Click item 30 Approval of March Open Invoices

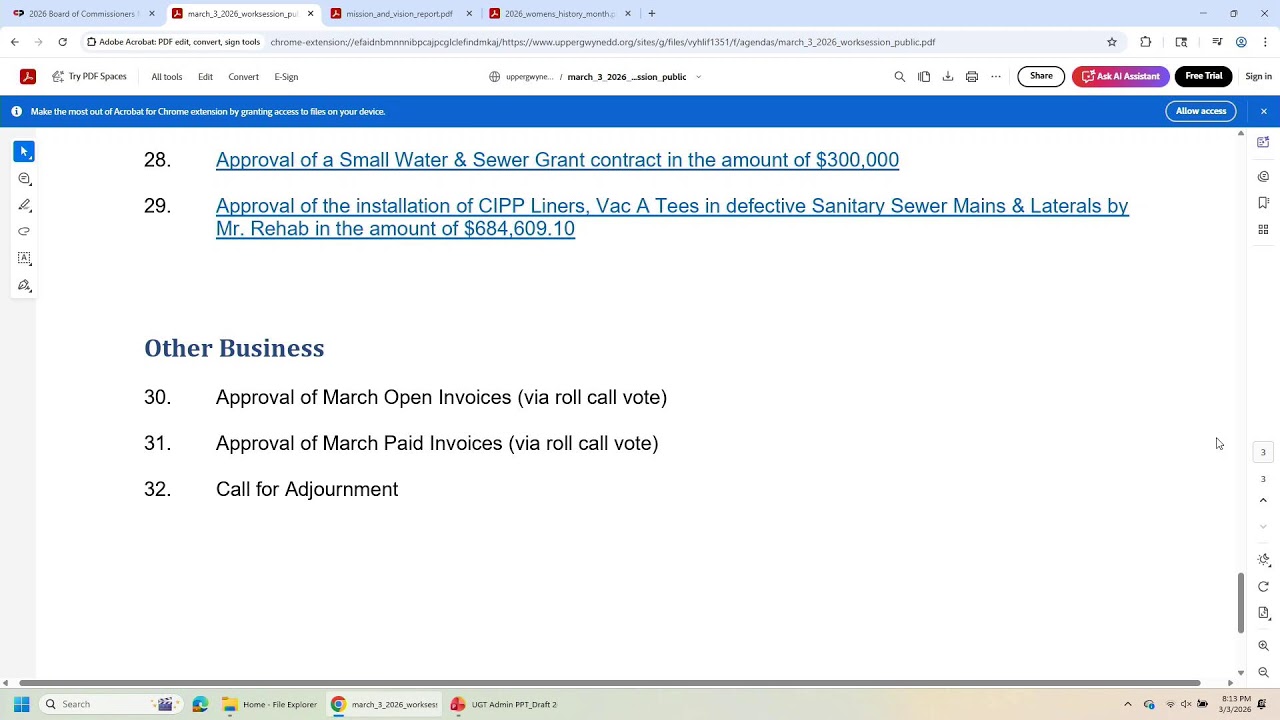point(441,397)
